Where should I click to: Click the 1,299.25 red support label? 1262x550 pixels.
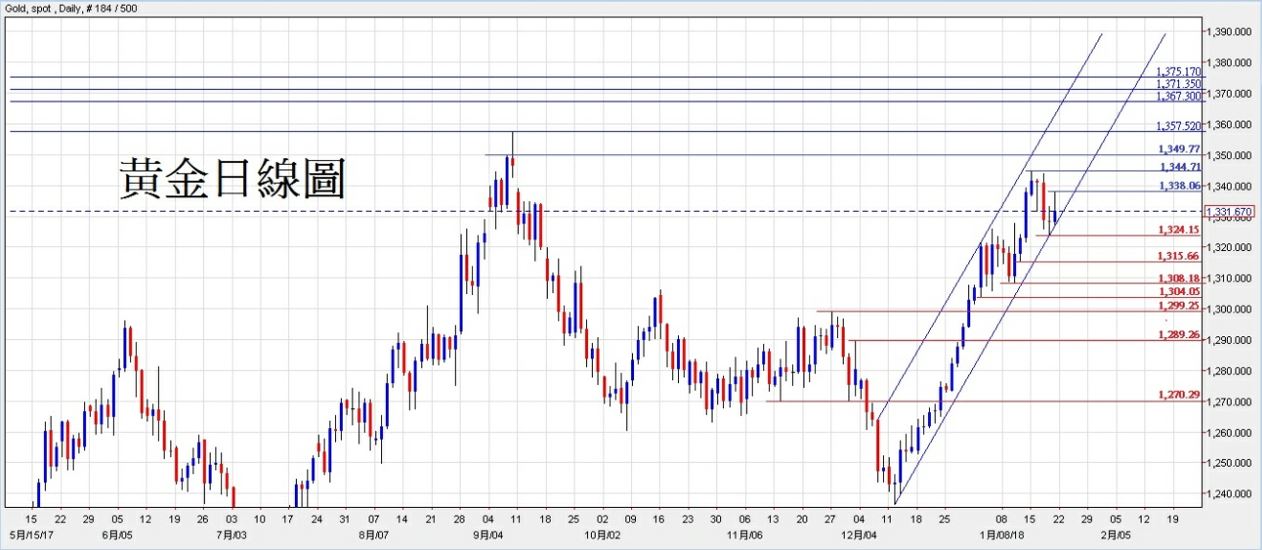click(x=1178, y=305)
